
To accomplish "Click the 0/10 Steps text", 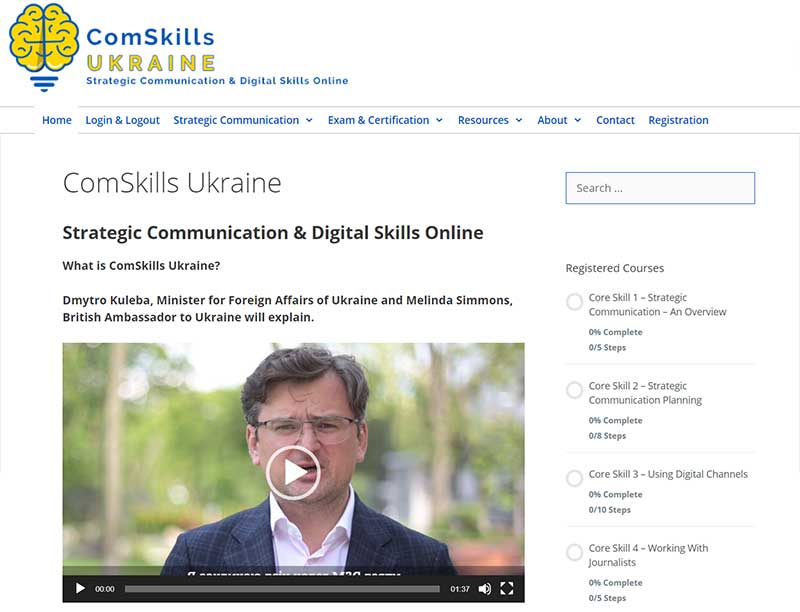I will click(x=610, y=510).
